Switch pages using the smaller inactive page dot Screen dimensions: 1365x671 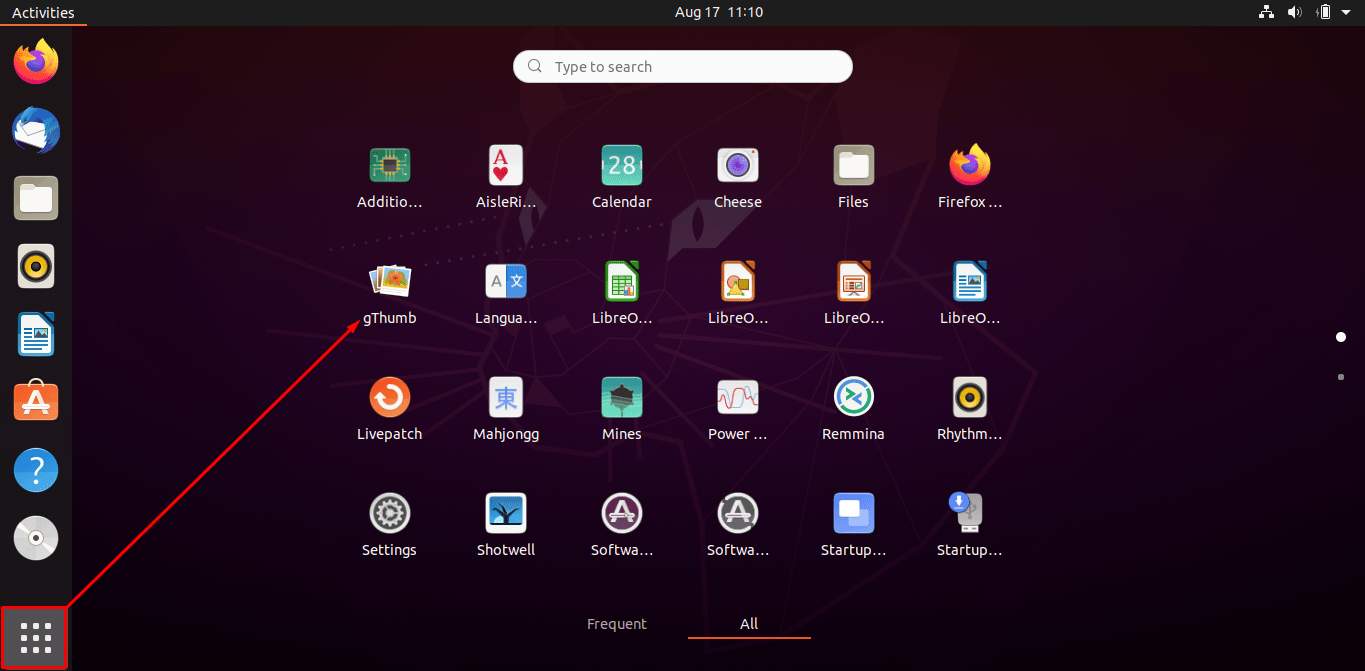point(1341,377)
